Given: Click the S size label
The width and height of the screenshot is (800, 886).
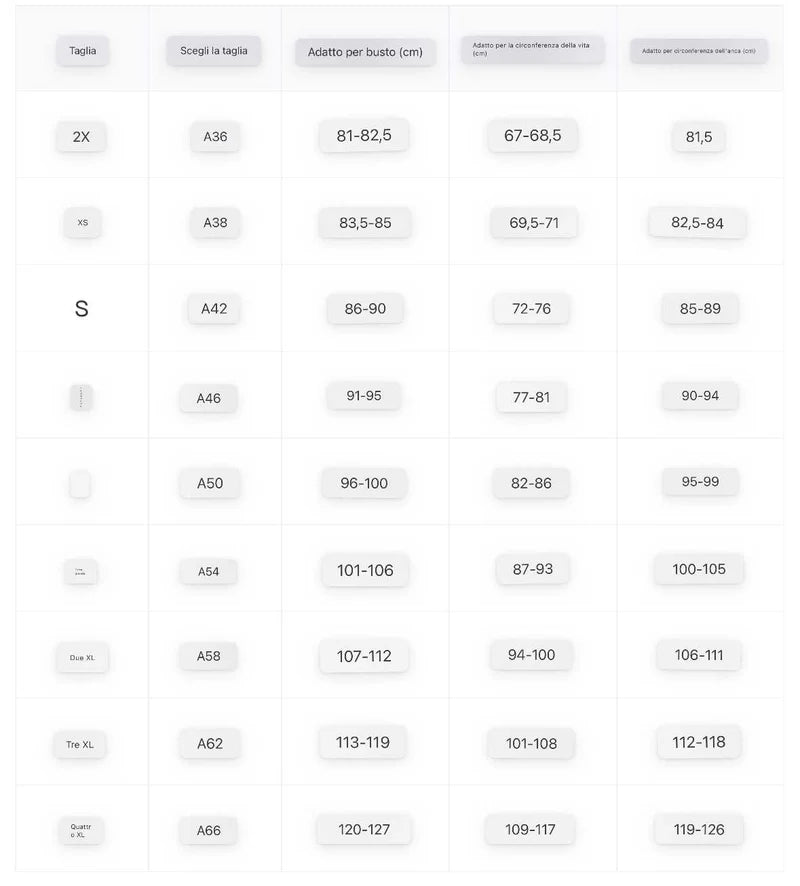Looking at the screenshot, I should click(x=82, y=309).
